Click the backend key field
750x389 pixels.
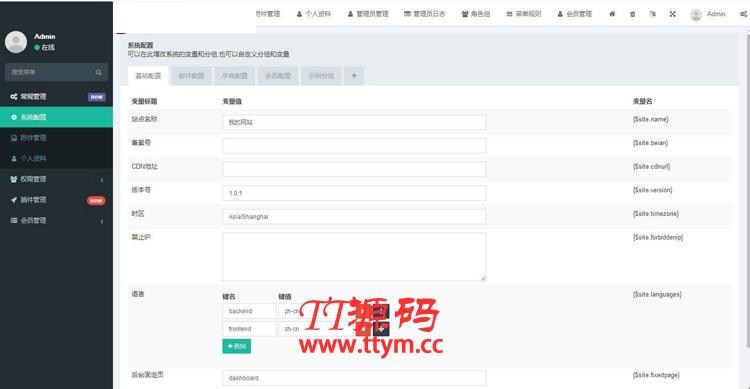point(249,311)
